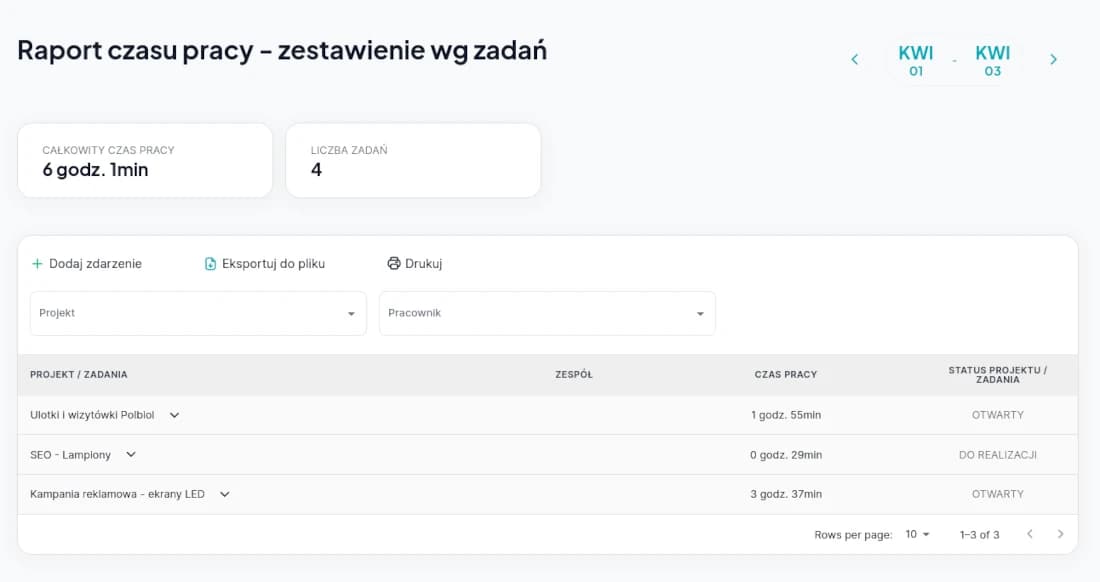Click Dodaj zdarzenie label
This screenshot has height=582, width=1100.
coord(95,264)
